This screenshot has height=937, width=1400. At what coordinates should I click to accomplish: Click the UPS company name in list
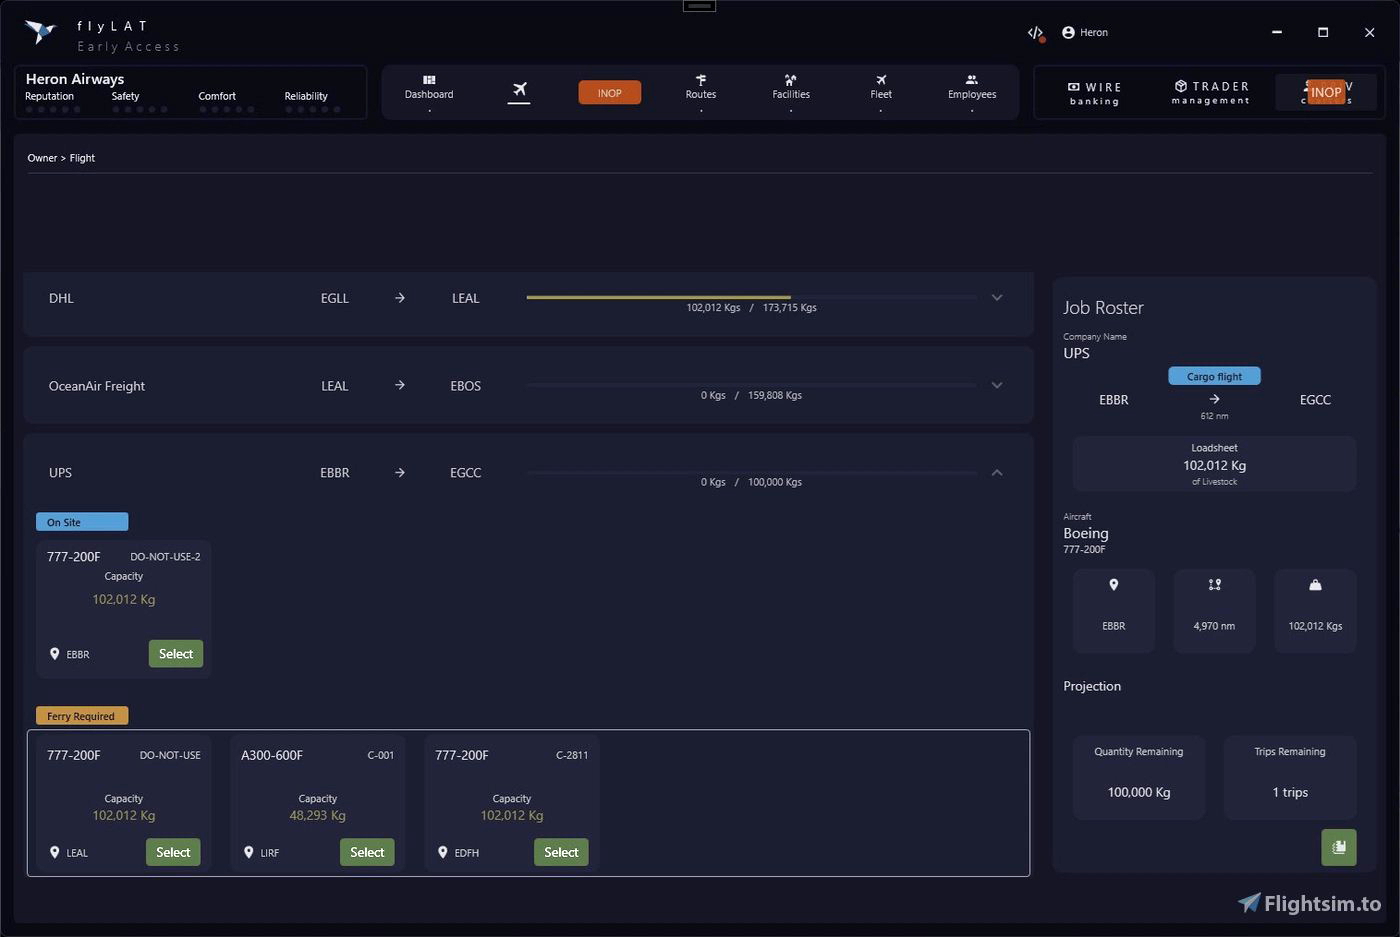point(60,473)
